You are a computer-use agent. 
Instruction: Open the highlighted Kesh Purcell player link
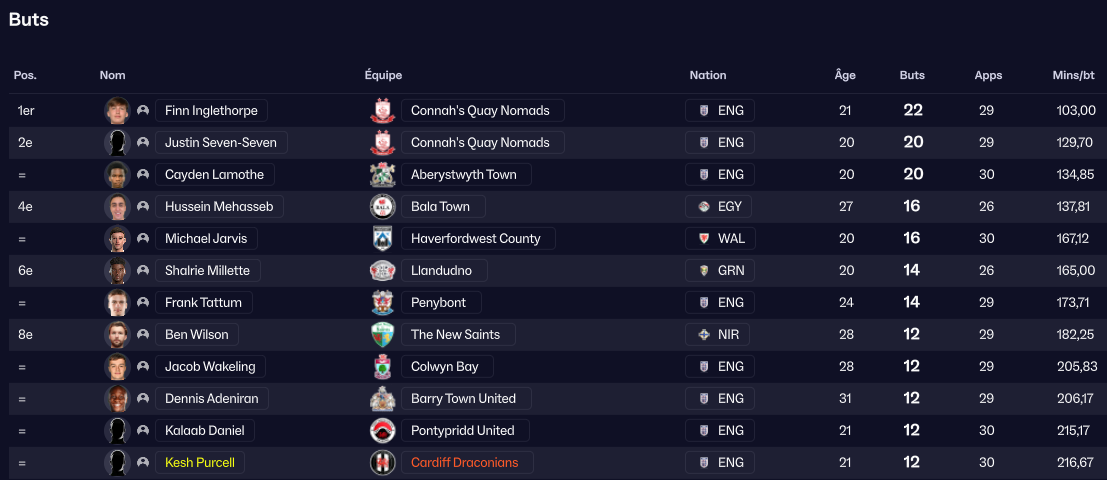click(199, 463)
